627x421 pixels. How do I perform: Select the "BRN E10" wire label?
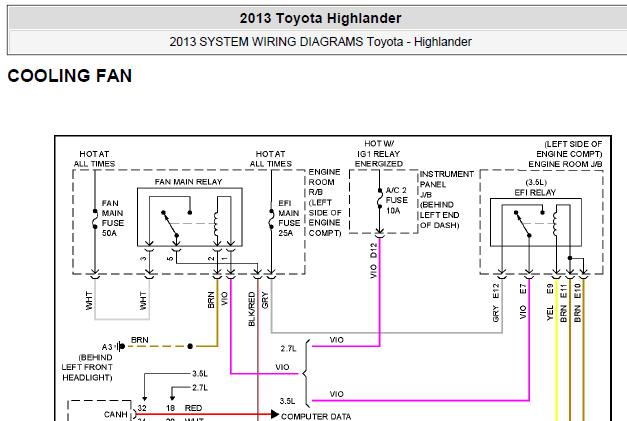pos(577,303)
